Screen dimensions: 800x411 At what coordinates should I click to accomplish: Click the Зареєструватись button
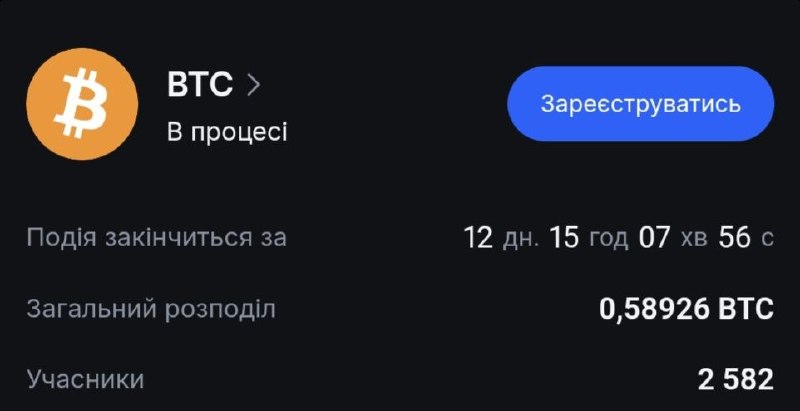pos(640,104)
